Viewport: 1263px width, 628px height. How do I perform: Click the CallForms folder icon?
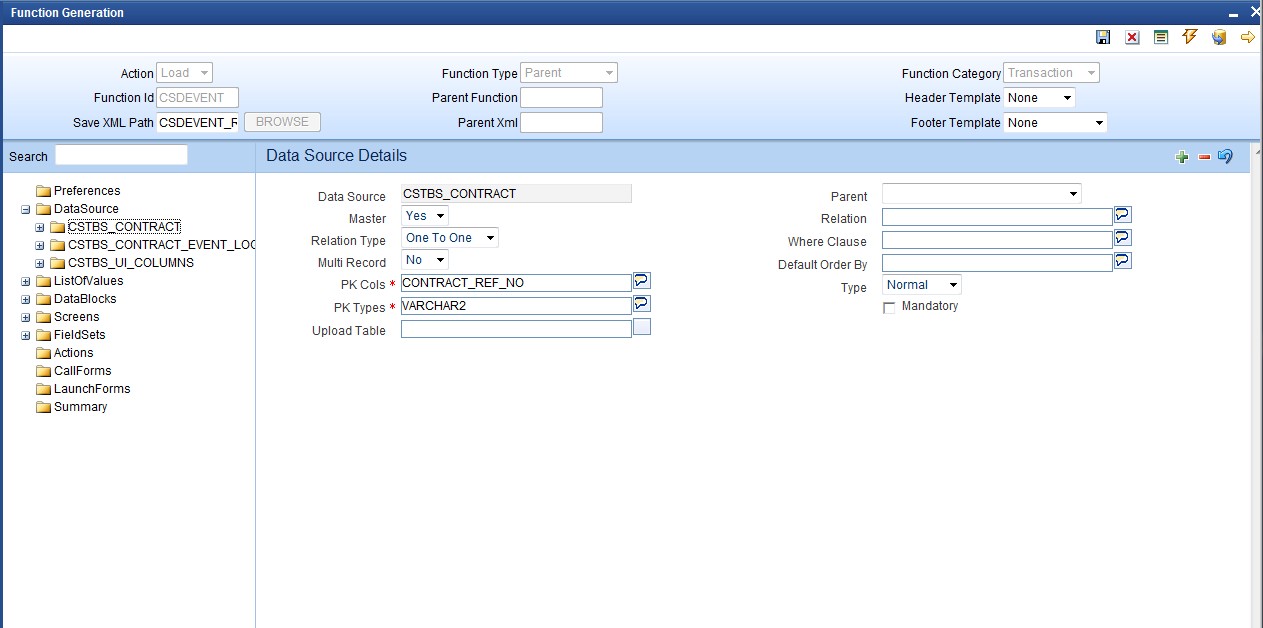[x=43, y=371]
